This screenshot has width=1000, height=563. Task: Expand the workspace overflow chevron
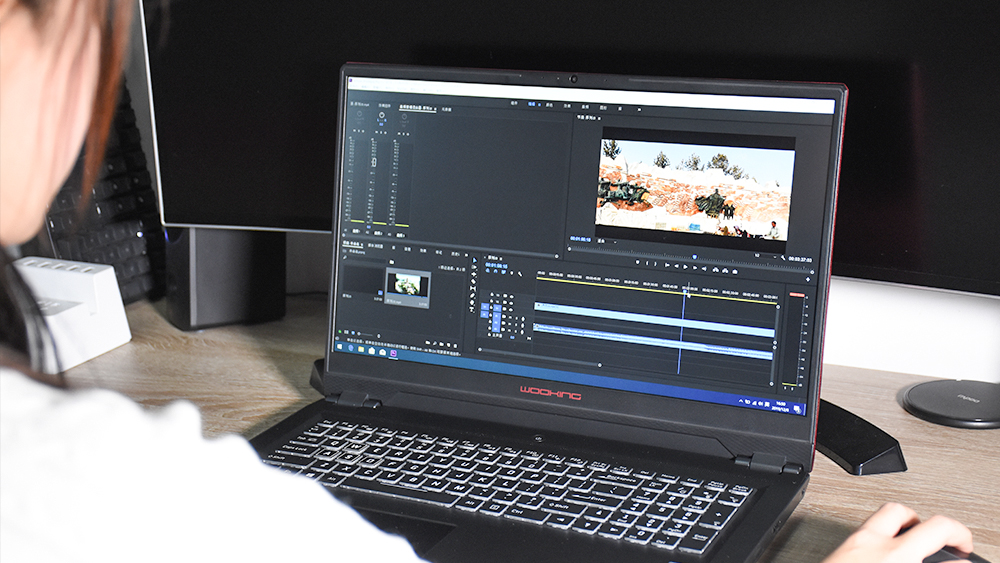[x=640, y=109]
